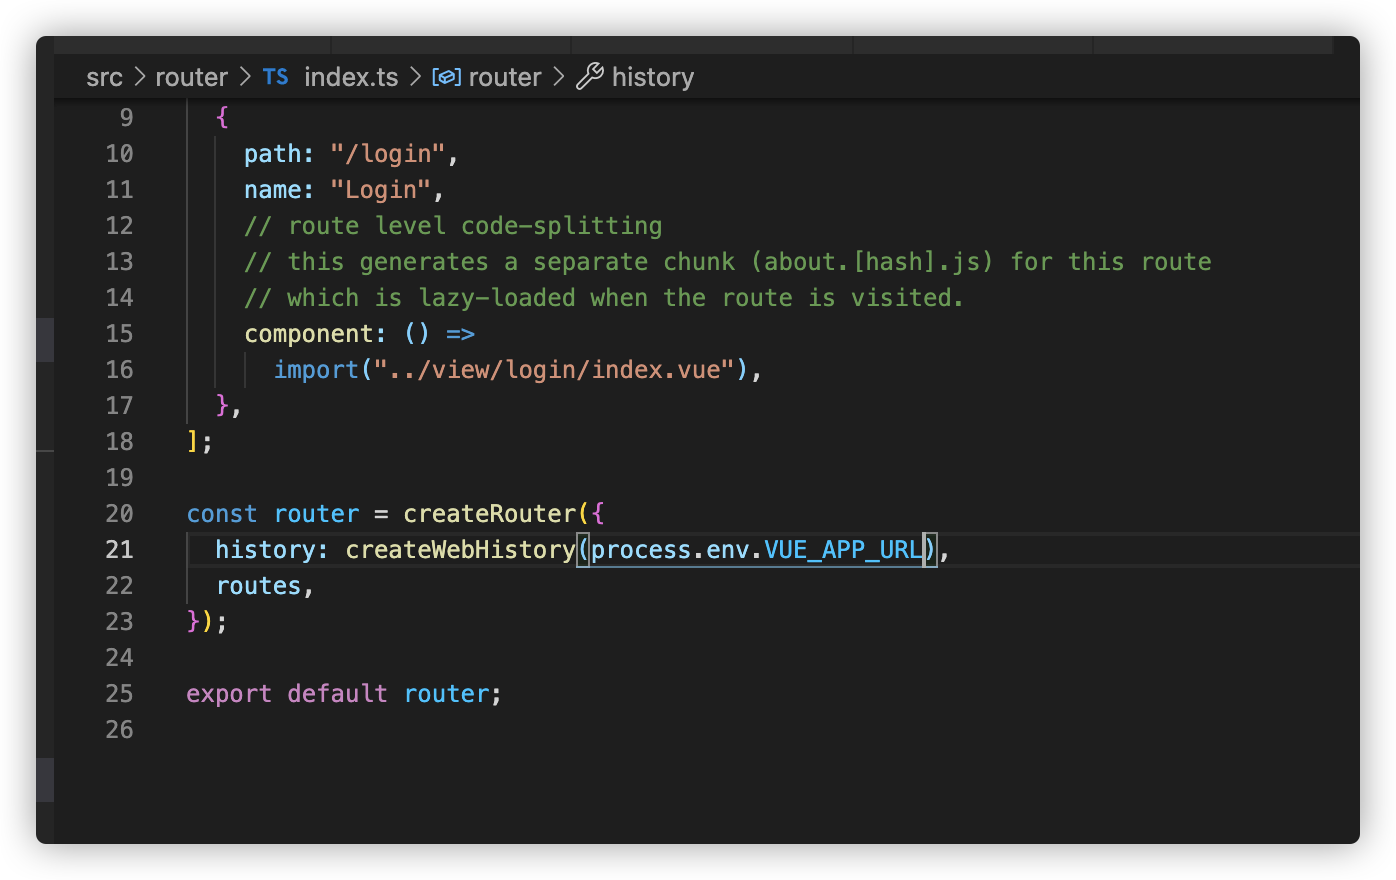Click the "Login" name string value
This screenshot has height=880, width=1396.
[x=381, y=190]
